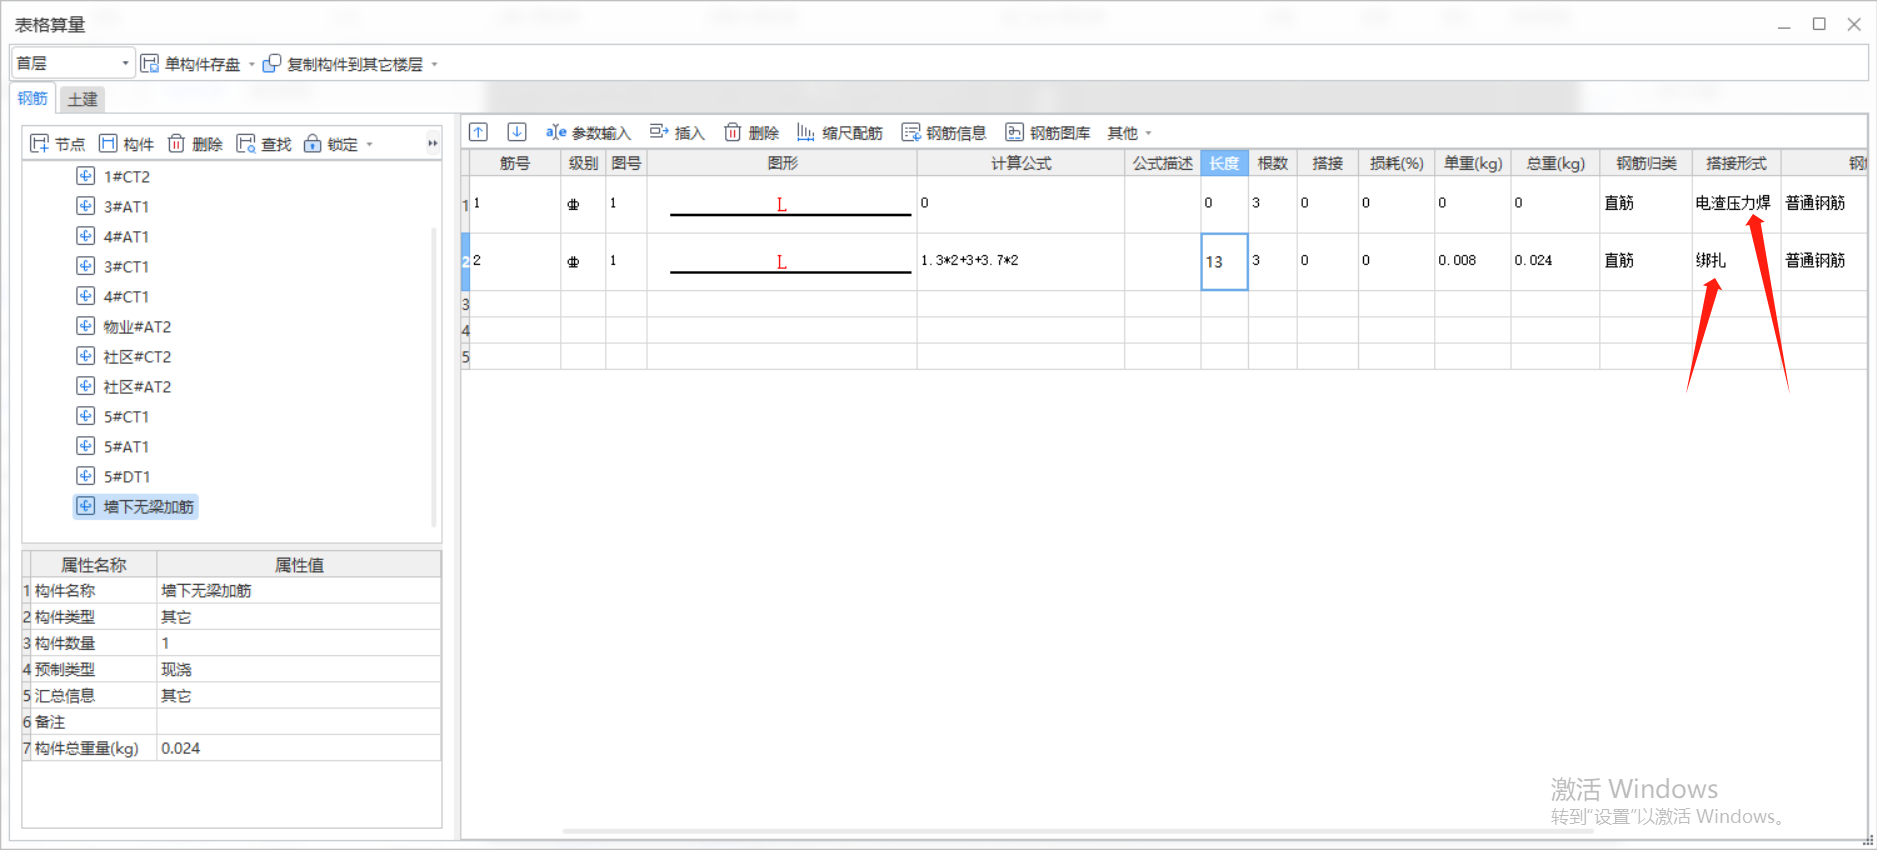
Task: Select tree item 4#CT1
Action: click(x=126, y=297)
